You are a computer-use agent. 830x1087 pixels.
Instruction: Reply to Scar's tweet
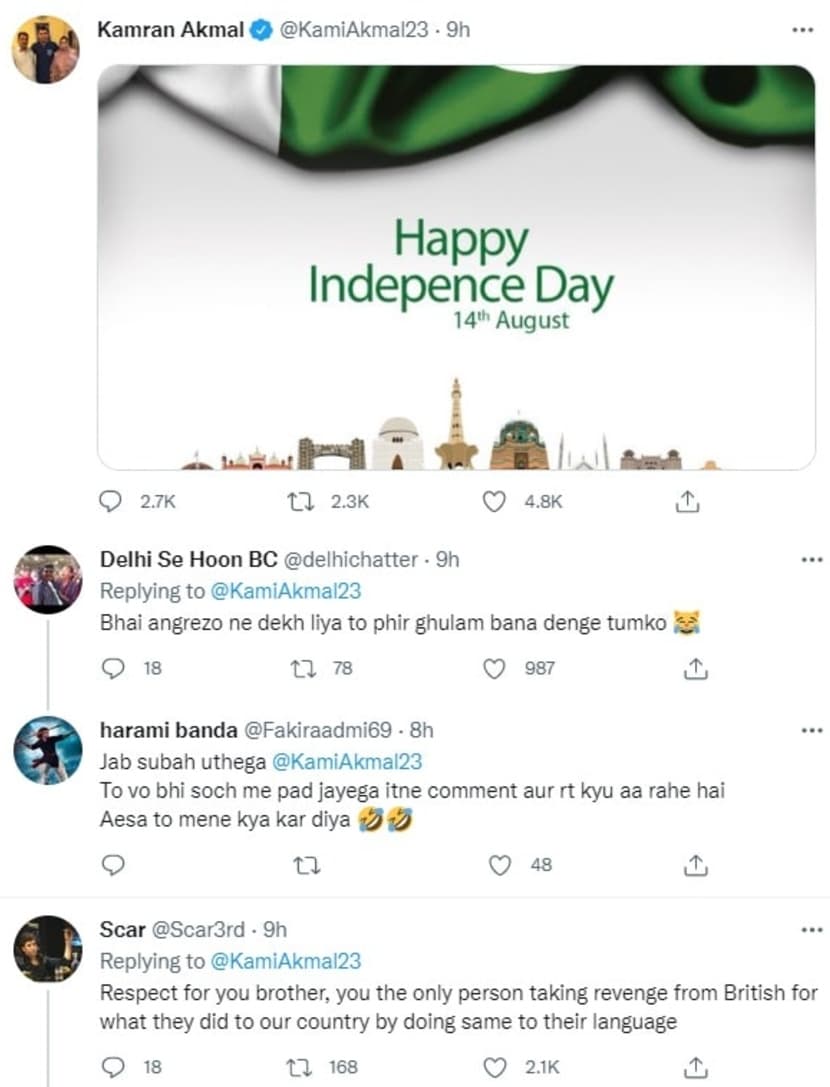[x=112, y=1067]
